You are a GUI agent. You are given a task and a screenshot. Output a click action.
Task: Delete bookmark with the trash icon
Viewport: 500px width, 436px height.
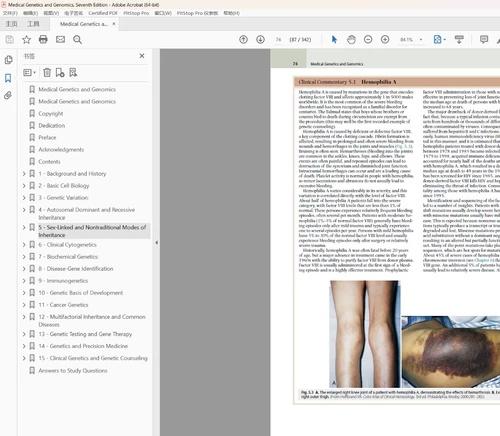47,72
